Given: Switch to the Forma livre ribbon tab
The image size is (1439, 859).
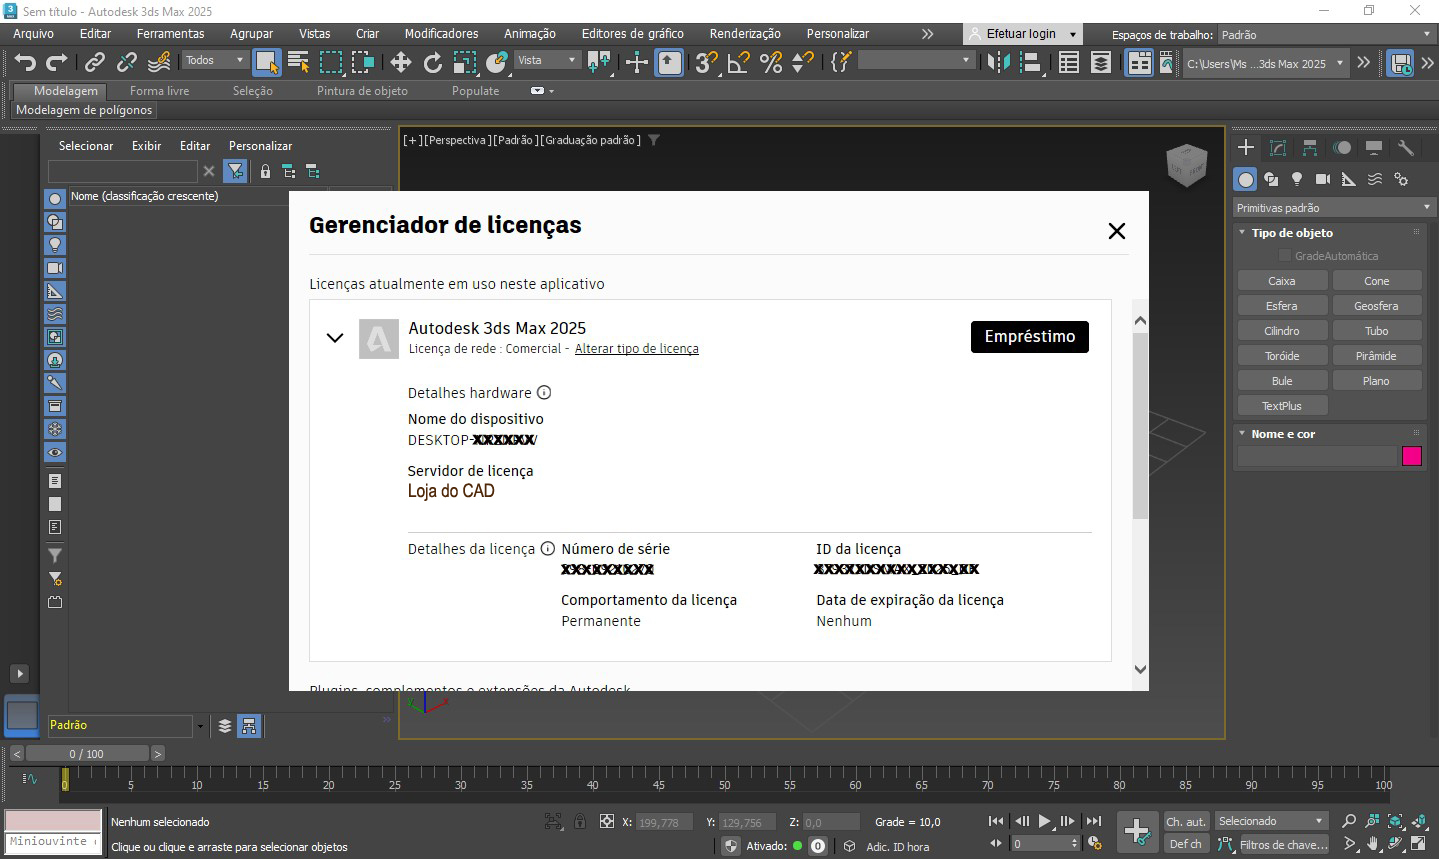Looking at the screenshot, I should (159, 90).
